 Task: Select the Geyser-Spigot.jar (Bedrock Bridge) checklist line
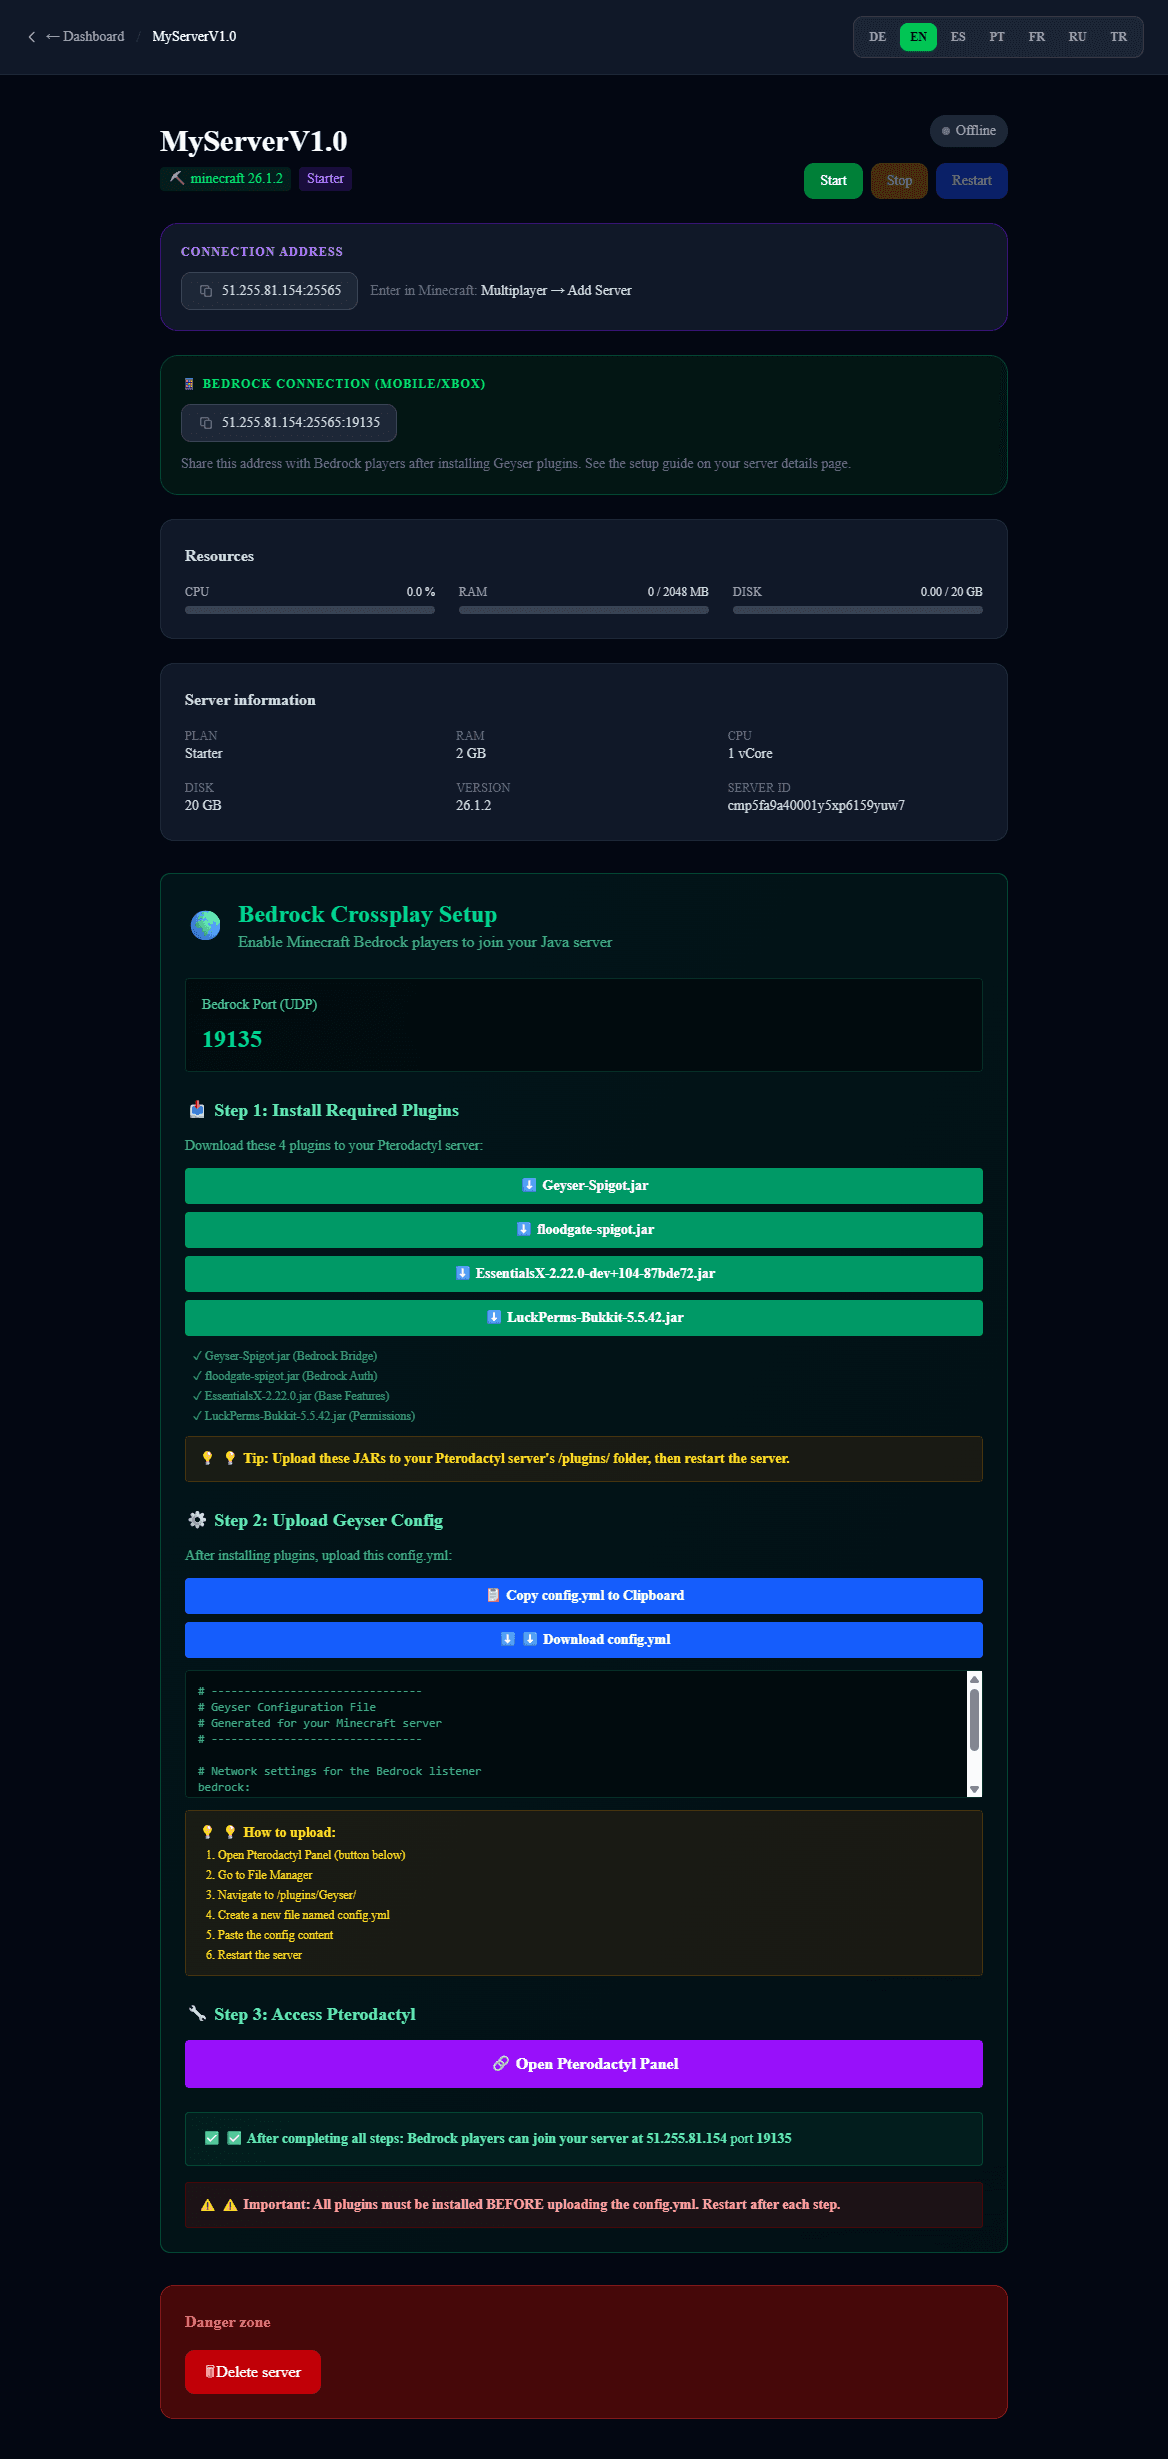tap(285, 1357)
